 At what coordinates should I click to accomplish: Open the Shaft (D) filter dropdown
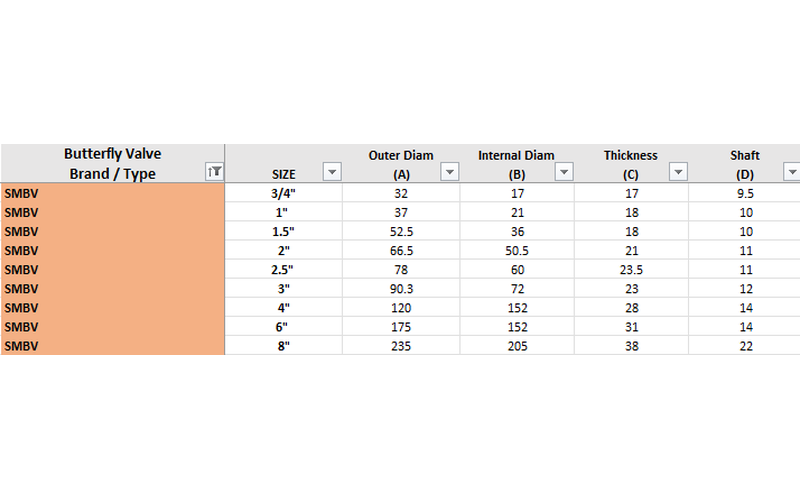792,171
